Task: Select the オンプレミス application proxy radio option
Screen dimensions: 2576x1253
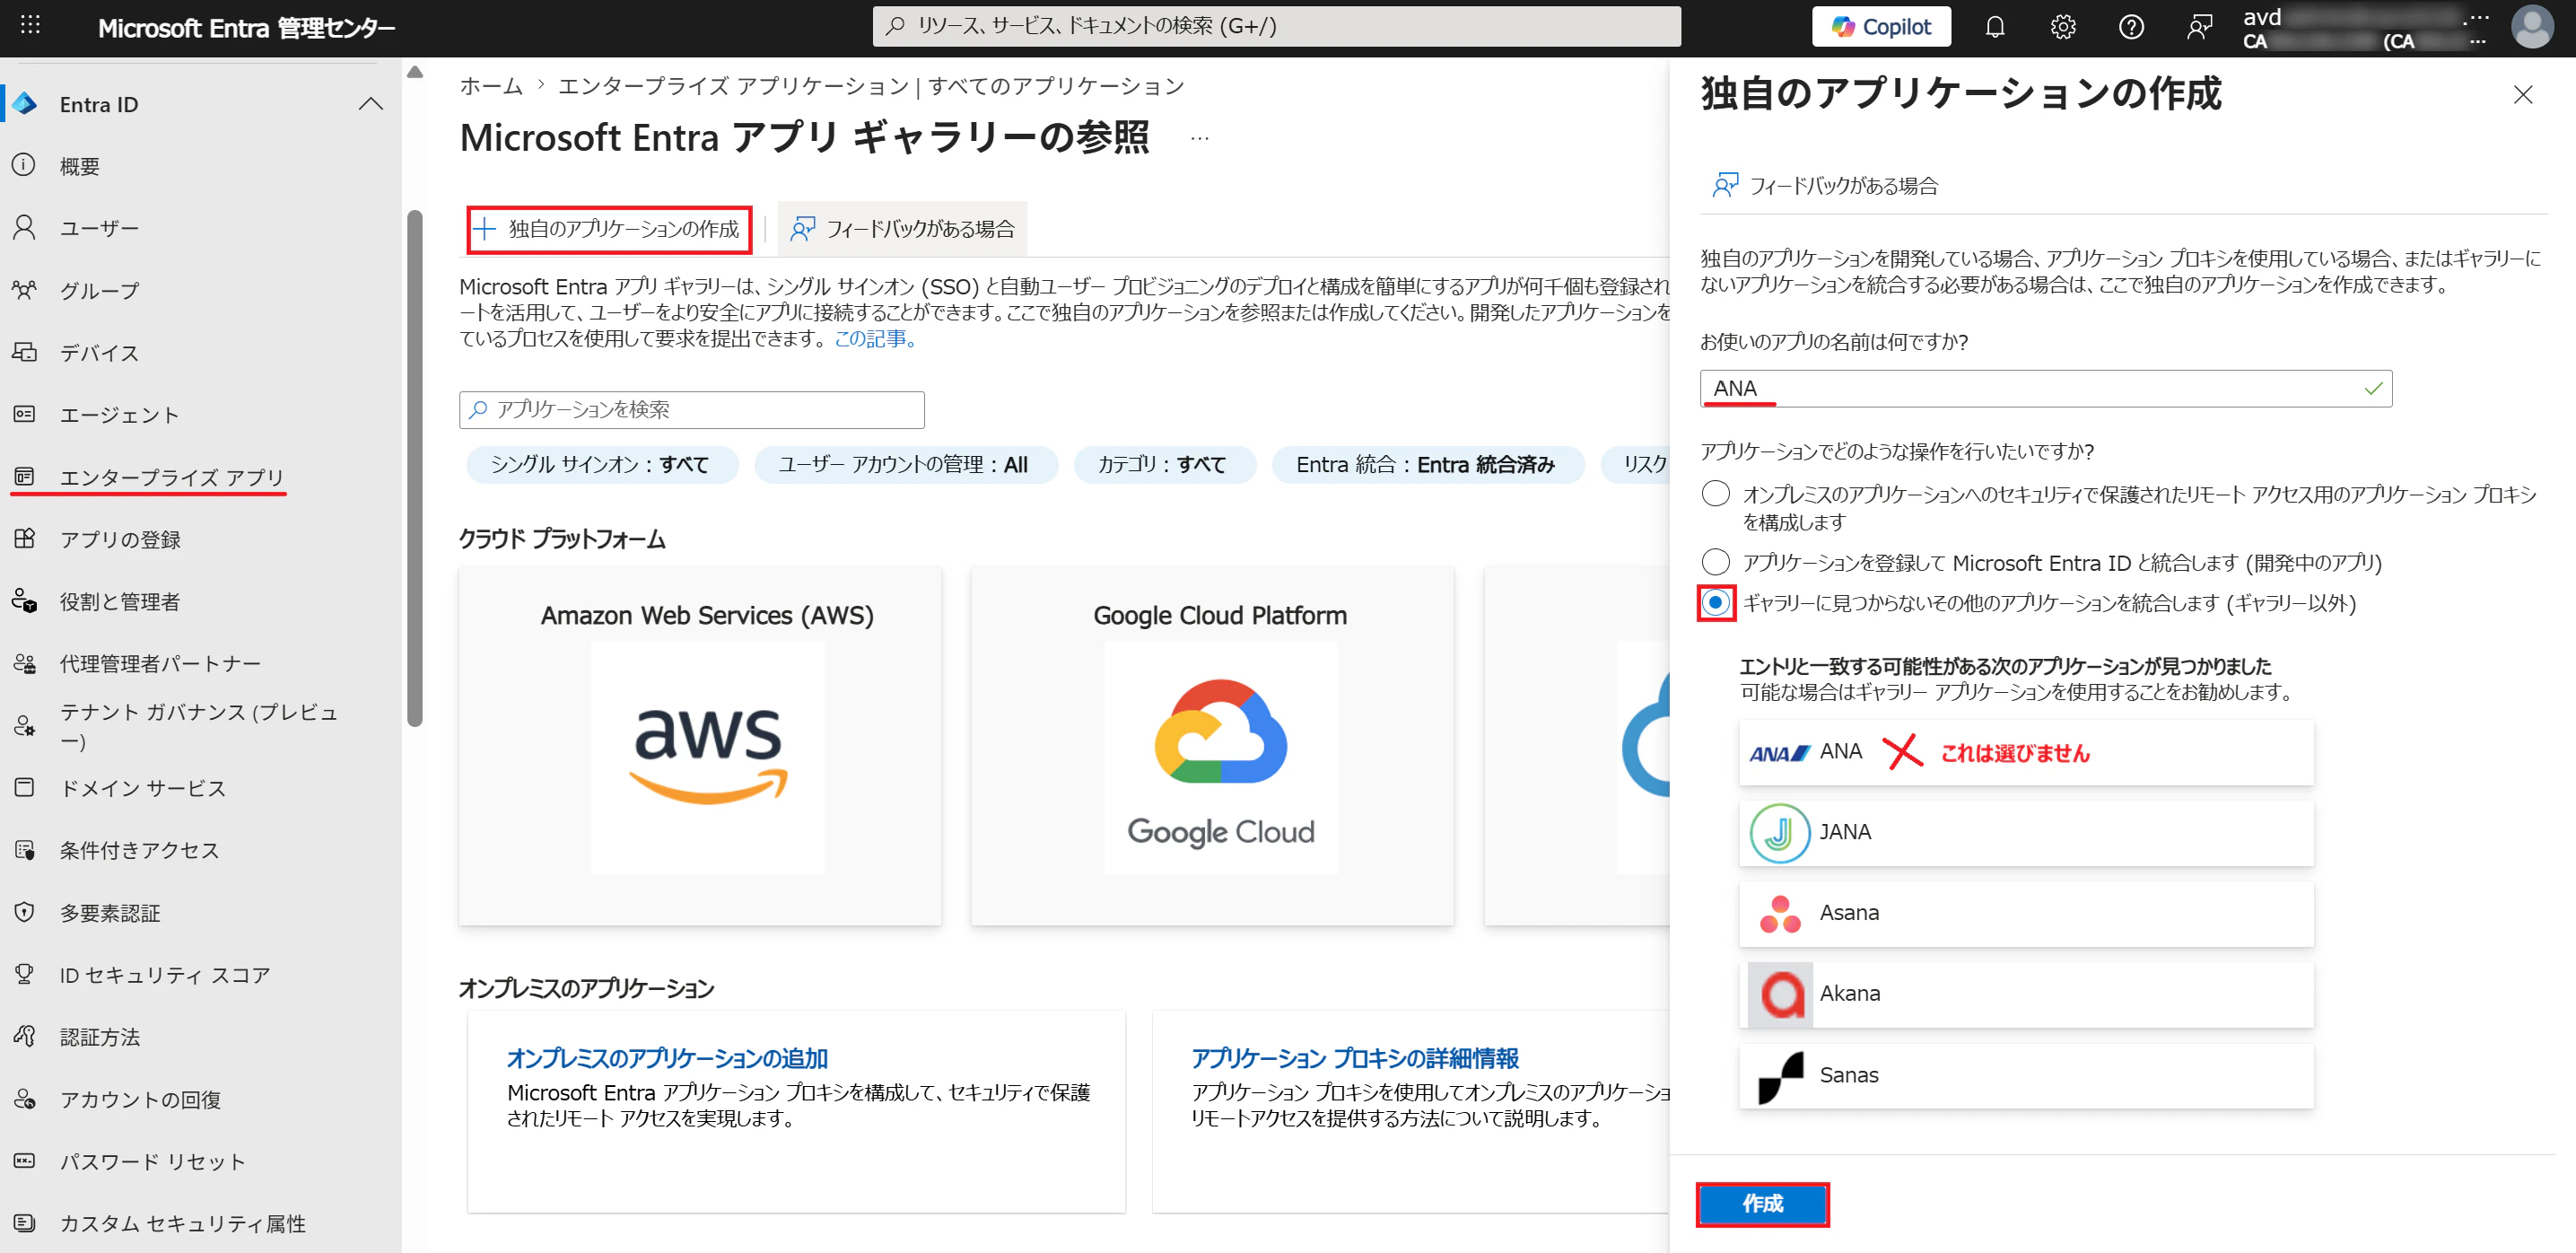Action: [1715, 494]
